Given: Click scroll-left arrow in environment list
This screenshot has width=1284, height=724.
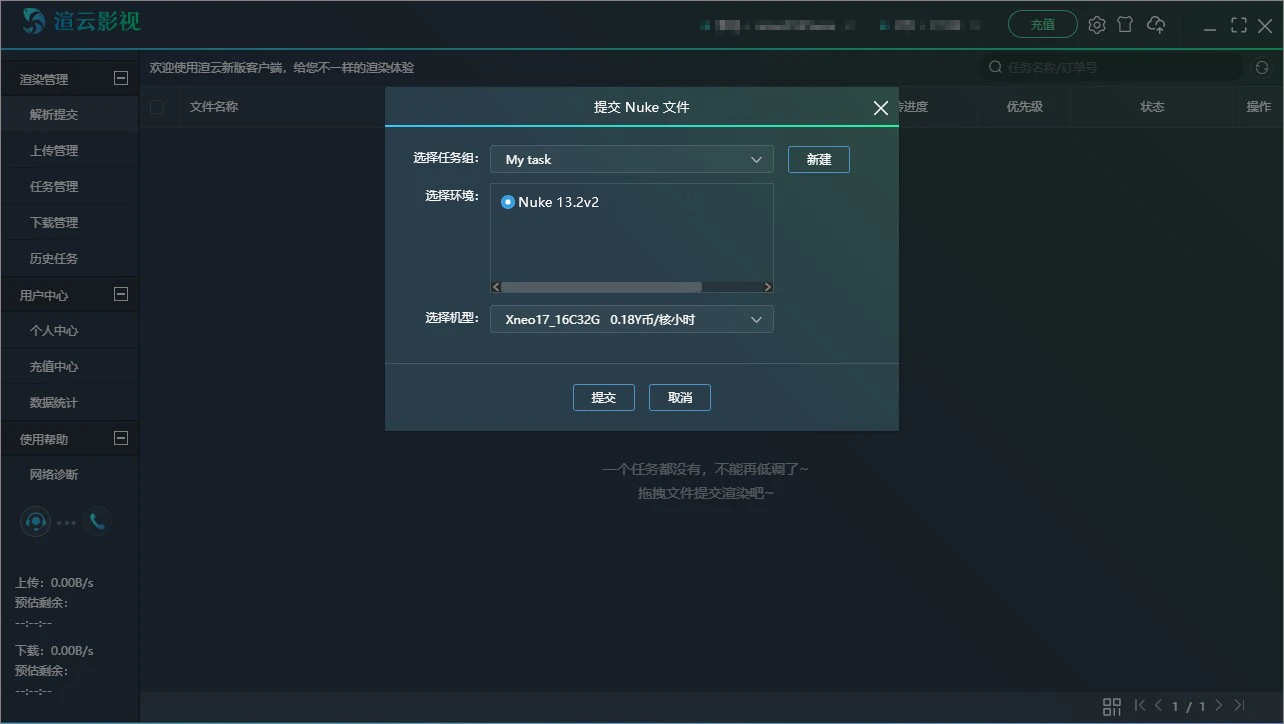Looking at the screenshot, I should pos(496,287).
